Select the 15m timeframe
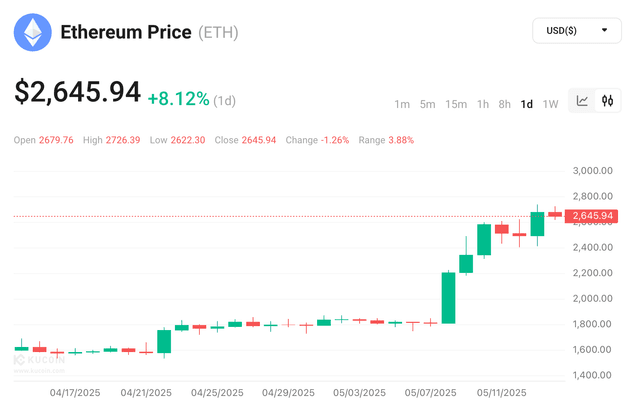 [x=456, y=104]
